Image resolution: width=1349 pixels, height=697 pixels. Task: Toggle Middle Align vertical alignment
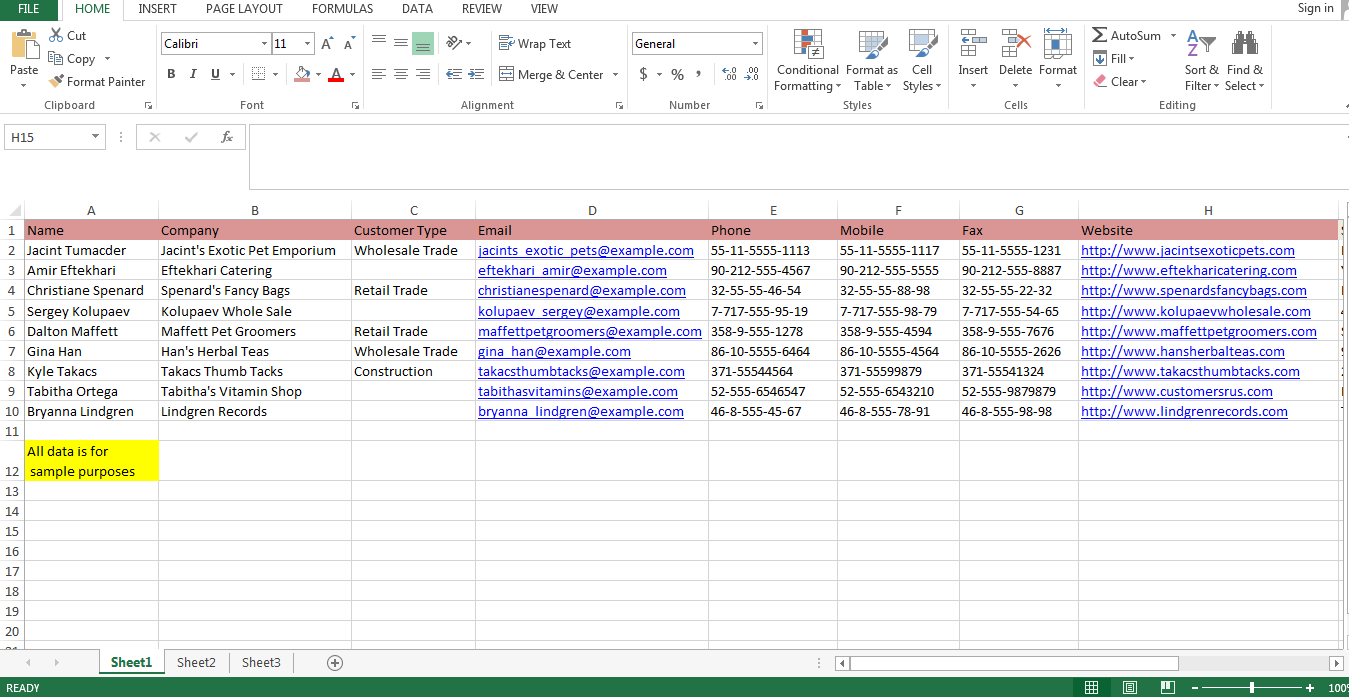[x=400, y=43]
